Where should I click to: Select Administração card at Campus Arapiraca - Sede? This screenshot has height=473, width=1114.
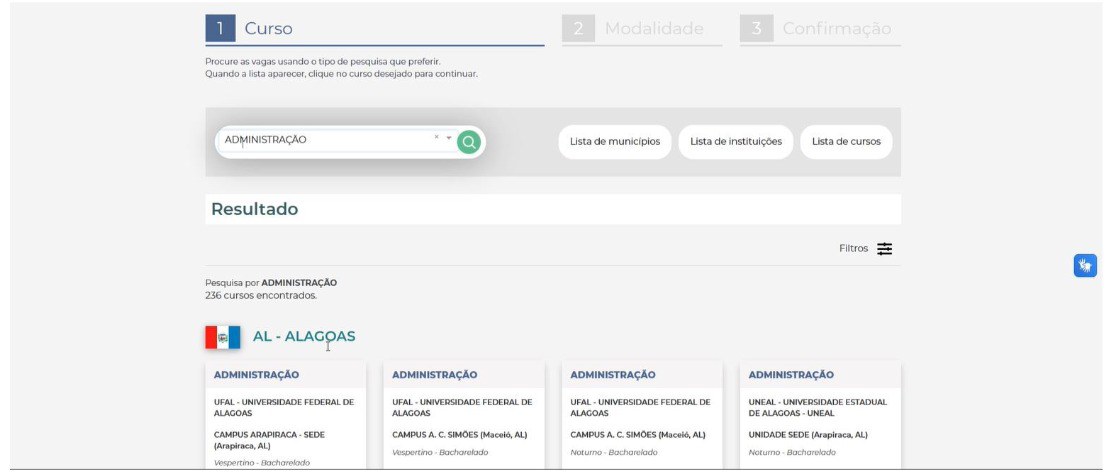[x=286, y=415]
